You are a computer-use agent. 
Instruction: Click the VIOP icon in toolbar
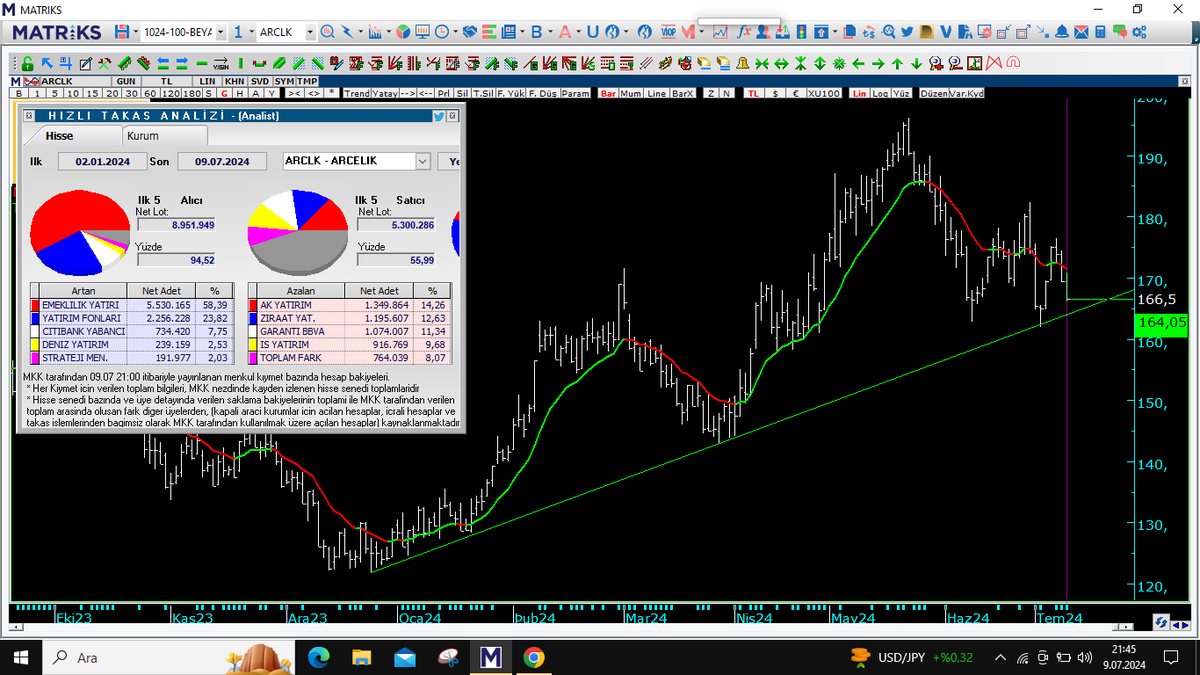tap(667, 31)
